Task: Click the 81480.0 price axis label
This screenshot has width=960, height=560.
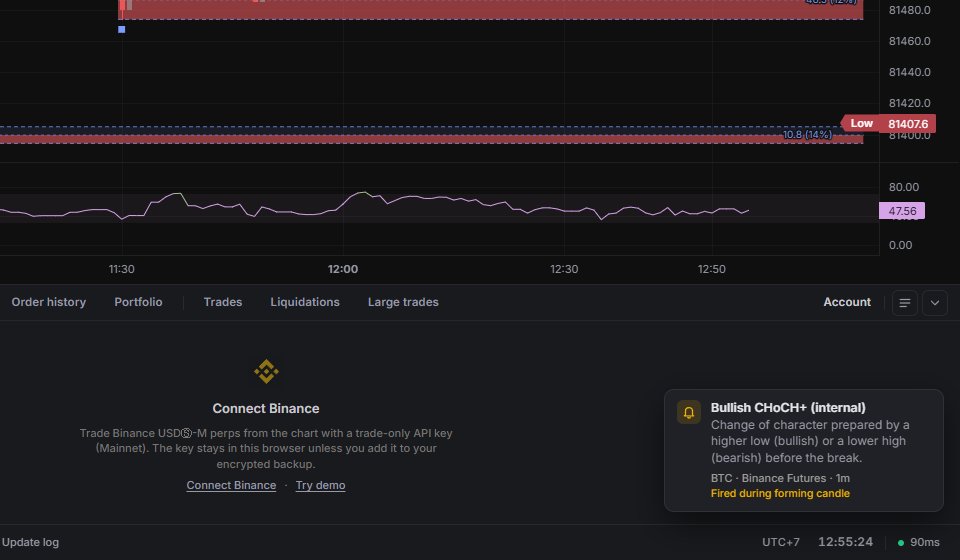Action: click(910, 10)
